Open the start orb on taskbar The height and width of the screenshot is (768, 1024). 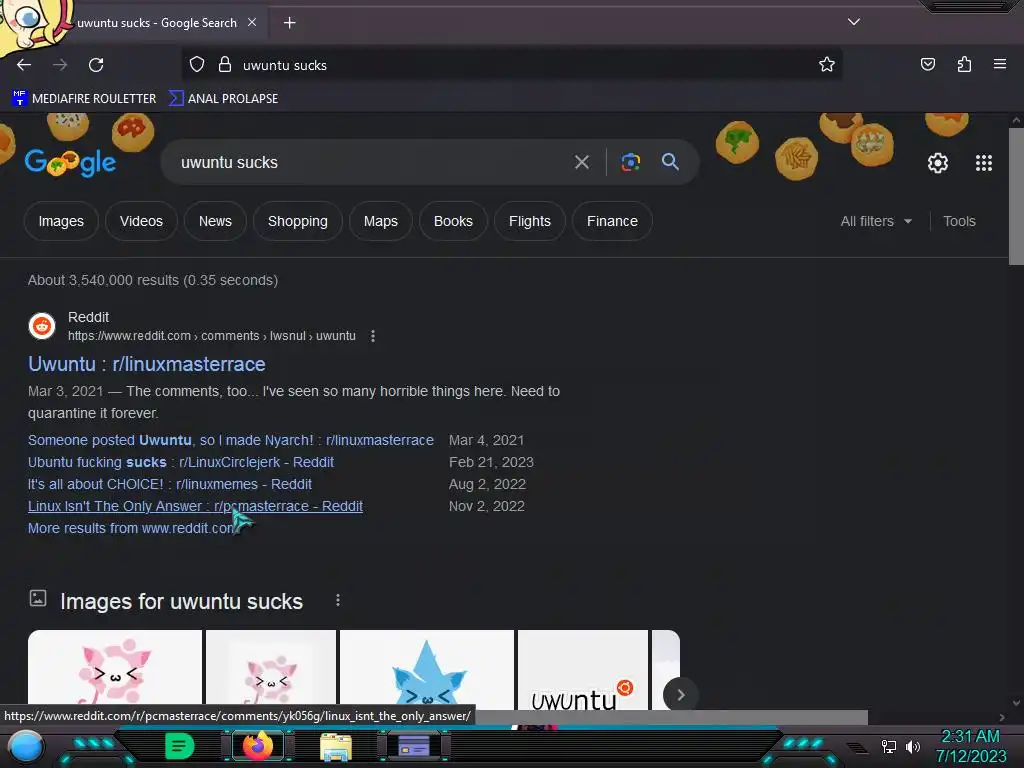(x=25, y=747)
